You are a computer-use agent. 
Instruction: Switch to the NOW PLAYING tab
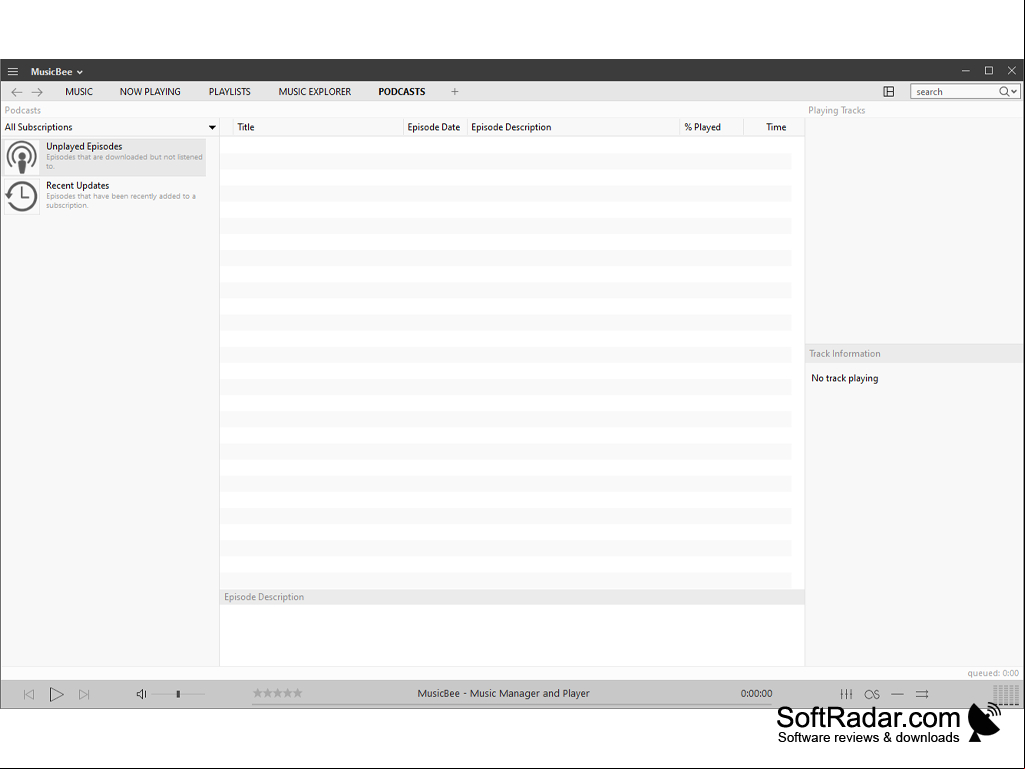point(150,92)
